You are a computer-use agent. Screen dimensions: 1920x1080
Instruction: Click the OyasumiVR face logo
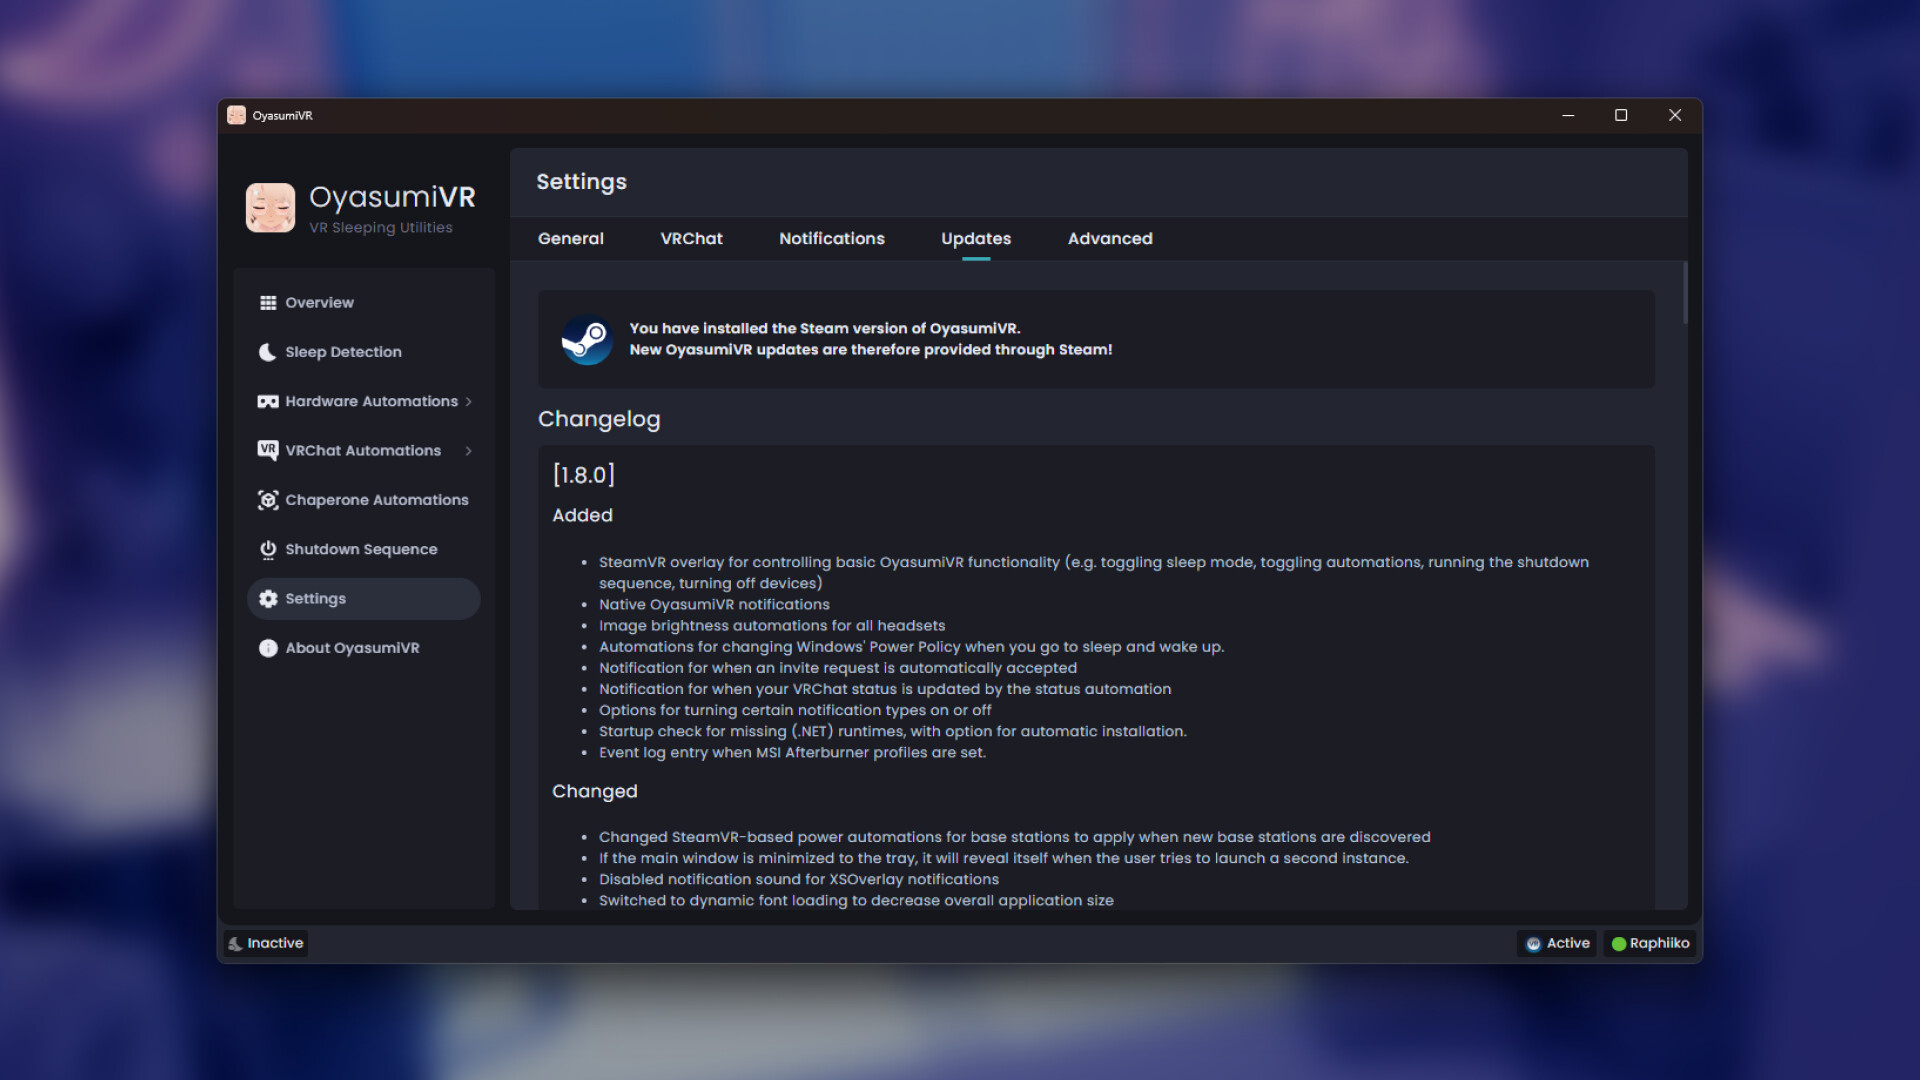point(269,207)
